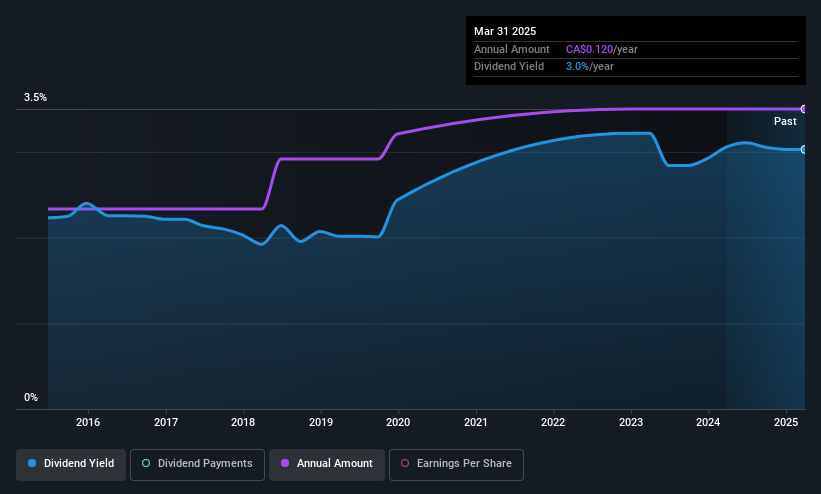The width and height of the screenshot is (821, 494).
Task: Click the 2020 year on the time axis
Action: pos(398,423)
